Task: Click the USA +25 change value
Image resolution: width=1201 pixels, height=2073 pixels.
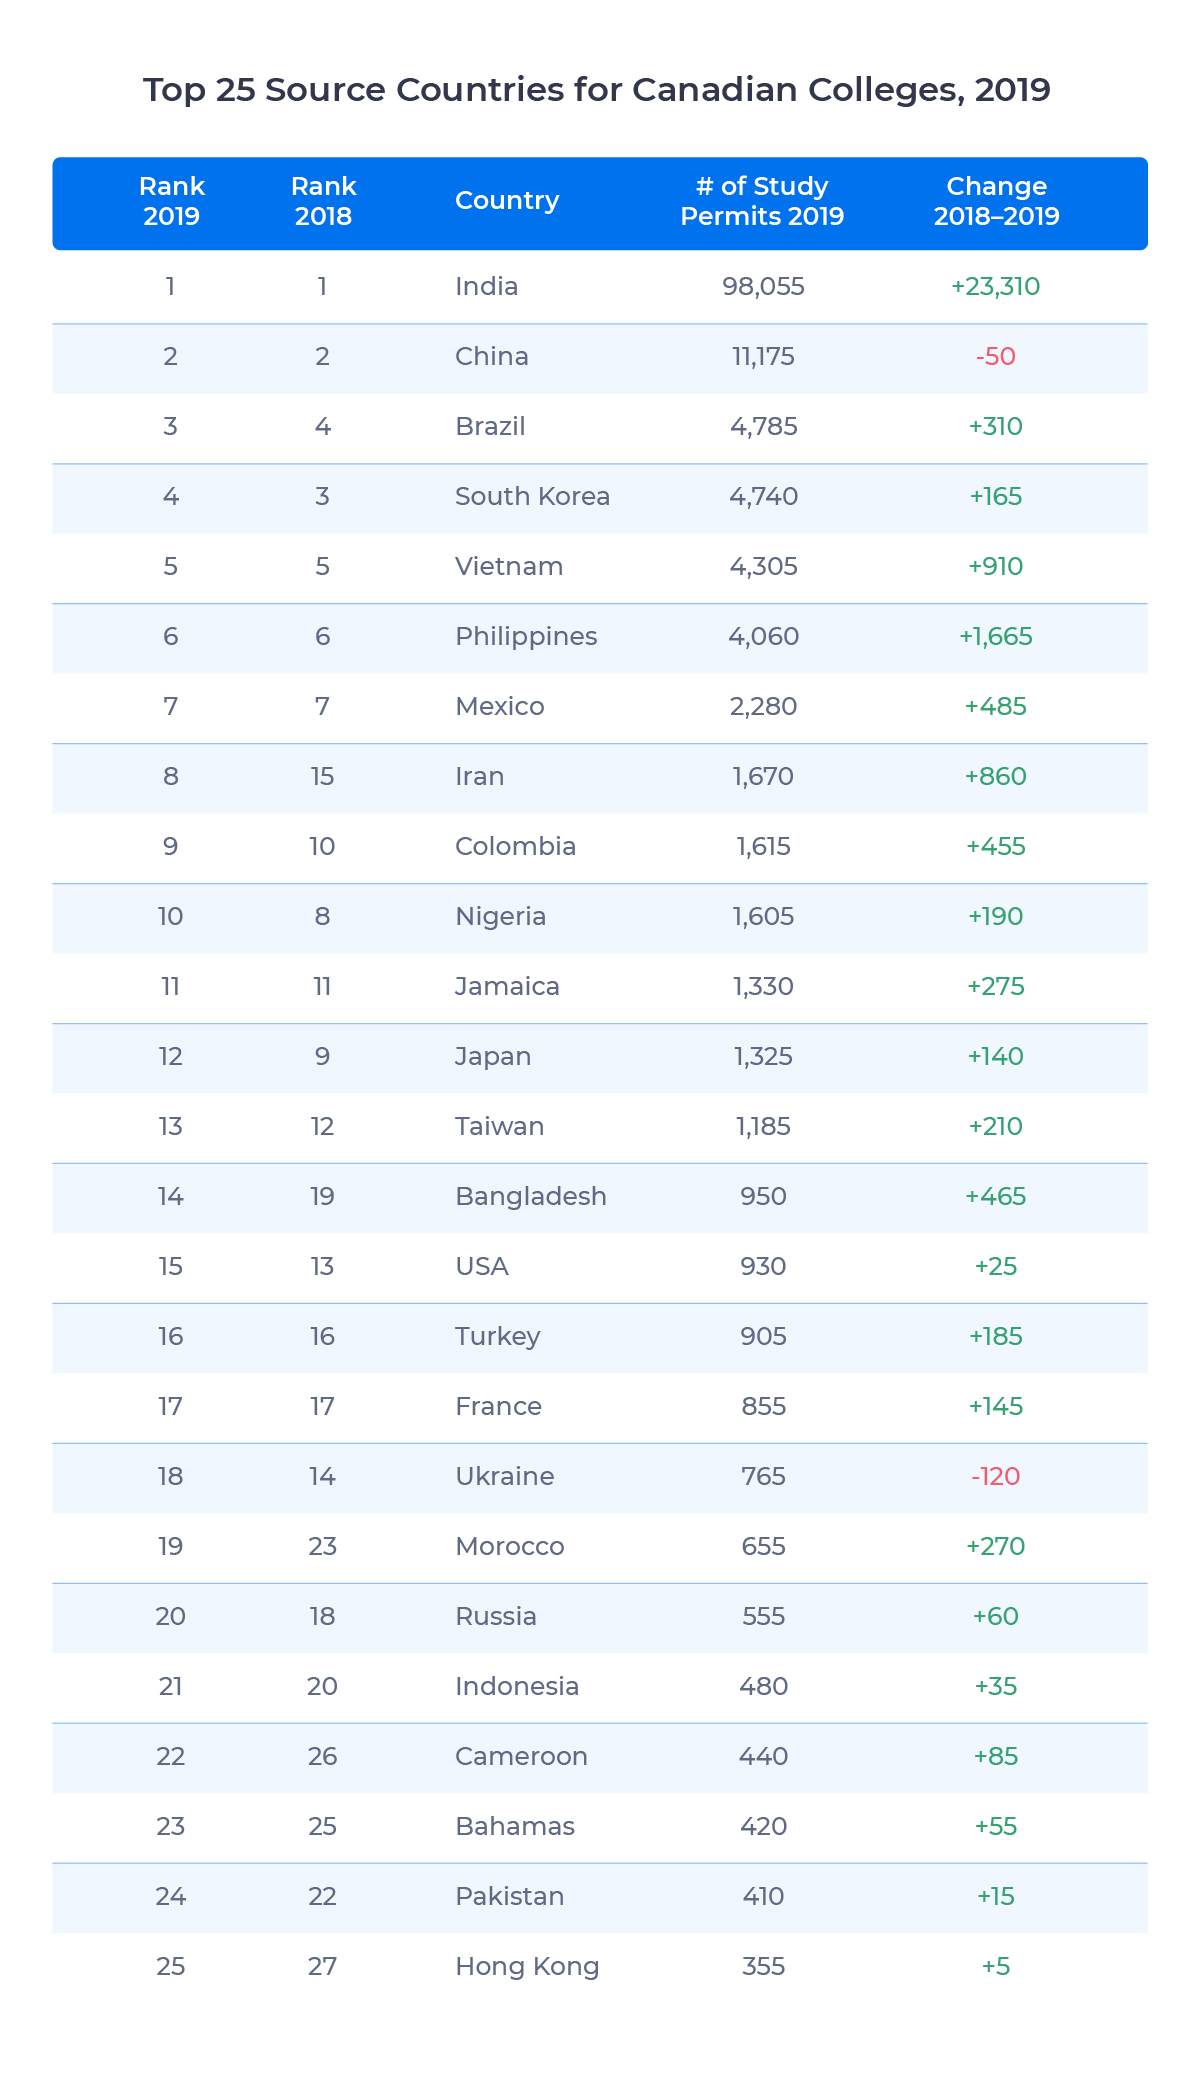Action: coord(996,1266)
